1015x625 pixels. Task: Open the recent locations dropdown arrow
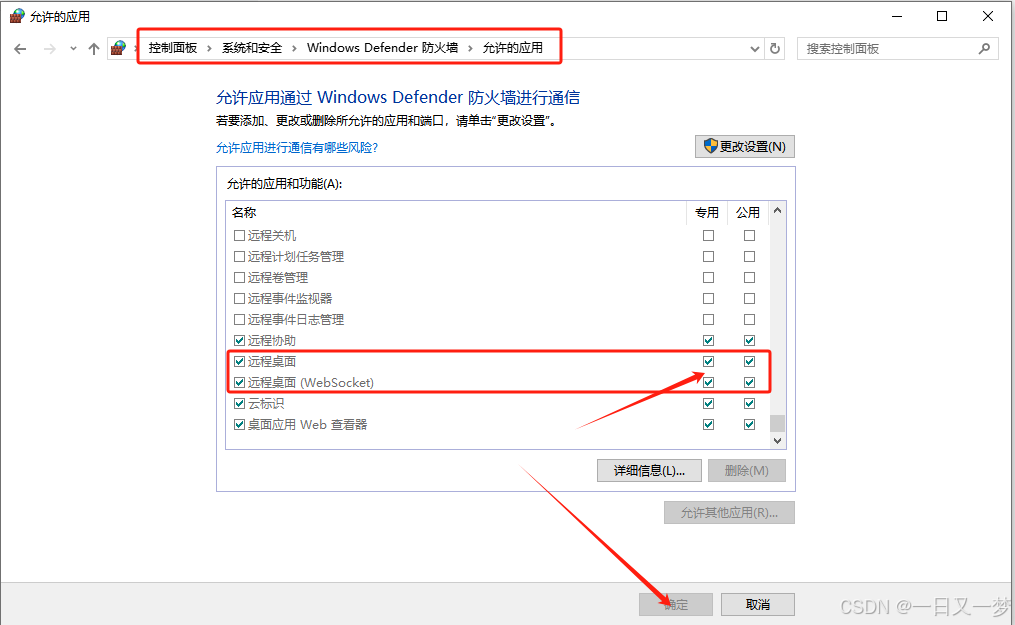pos(73,49)
